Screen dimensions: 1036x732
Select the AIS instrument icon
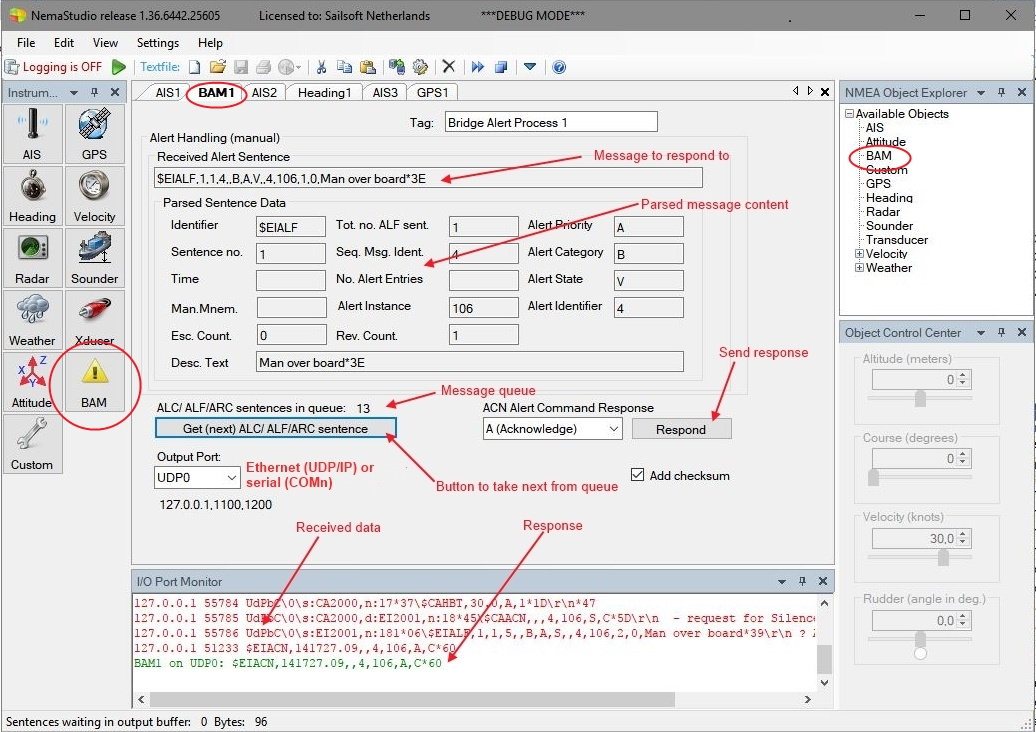coord(32,133)
